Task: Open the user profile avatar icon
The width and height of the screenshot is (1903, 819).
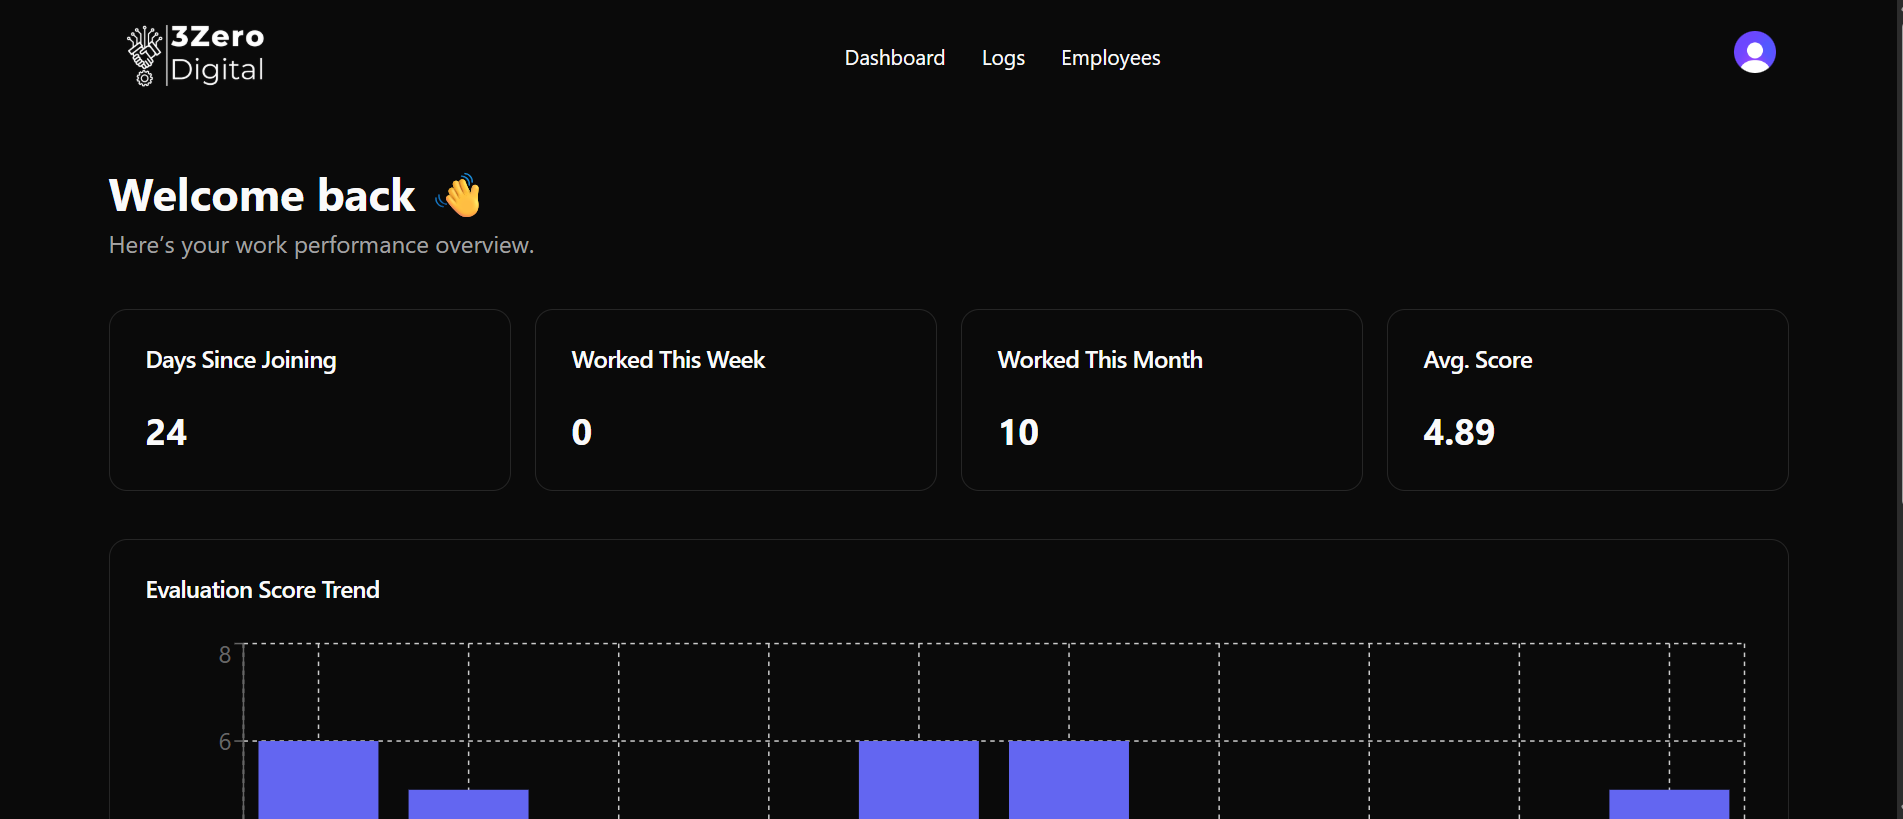Action: pos(1754,52)
